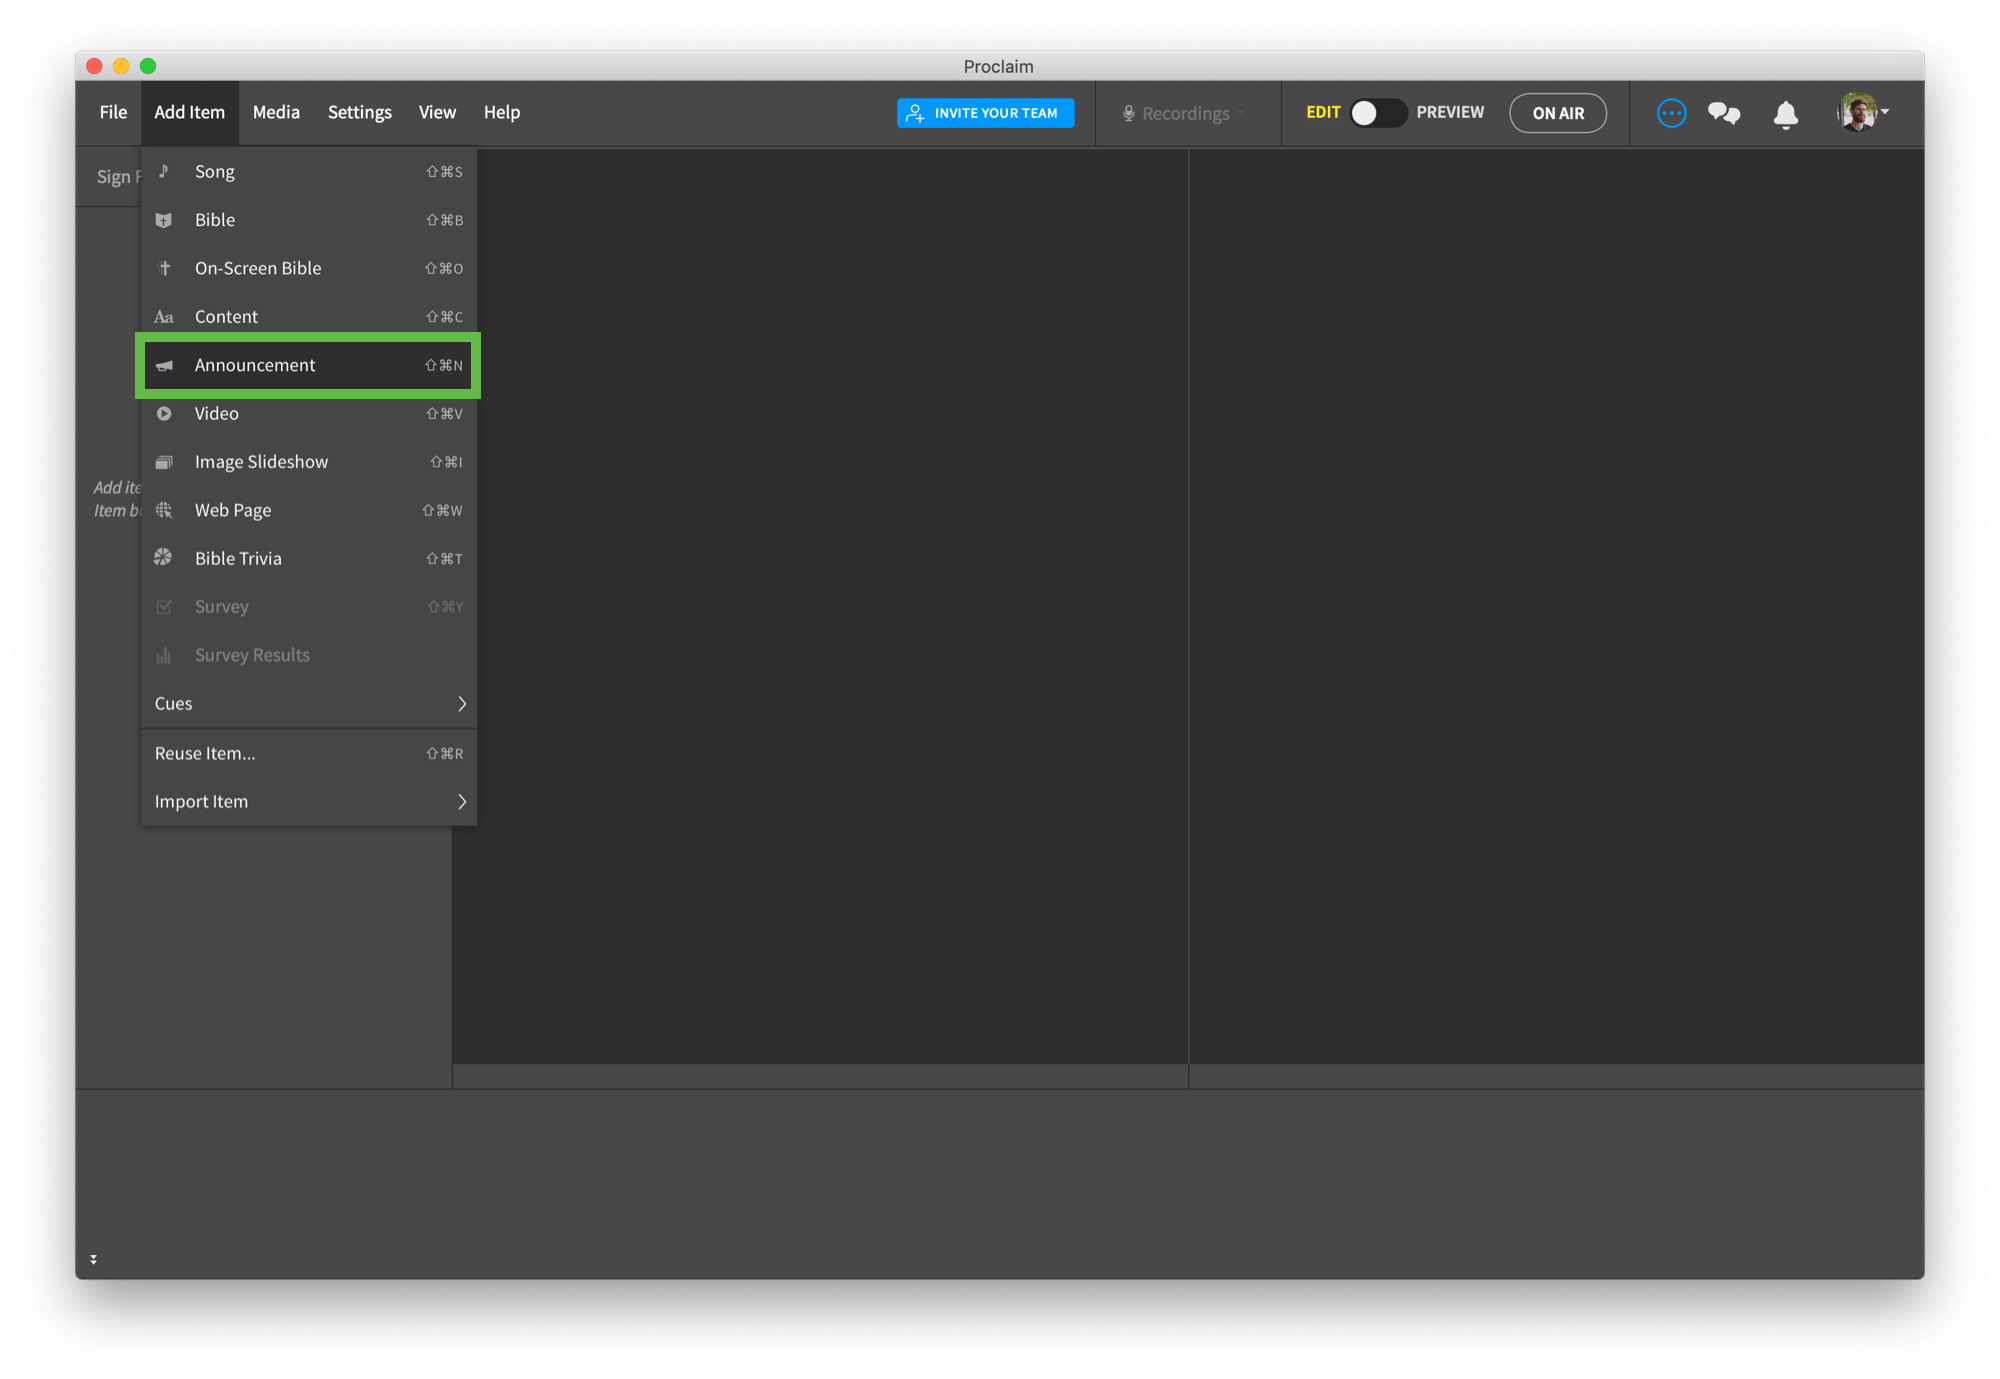This screenshot has width=2000, height=1379.
Task: Click the On Air button
Action: pos(1558,113)
